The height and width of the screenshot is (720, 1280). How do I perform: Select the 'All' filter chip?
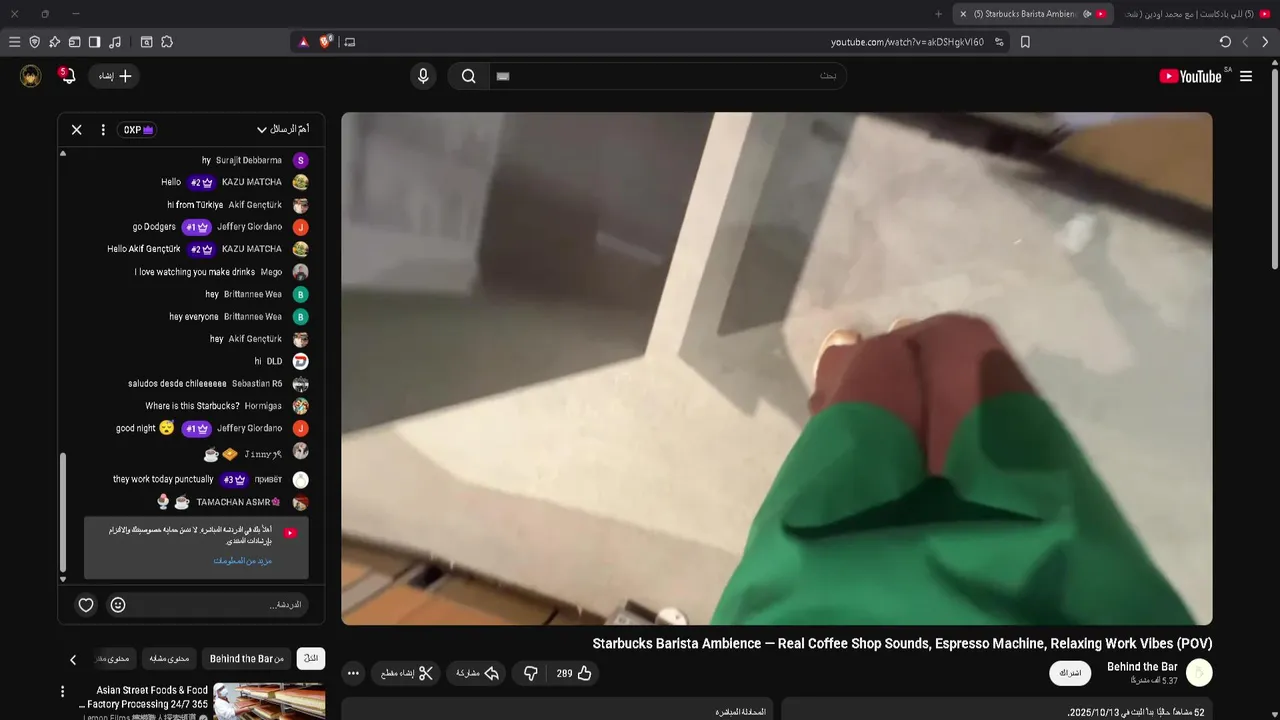point(311,659)
